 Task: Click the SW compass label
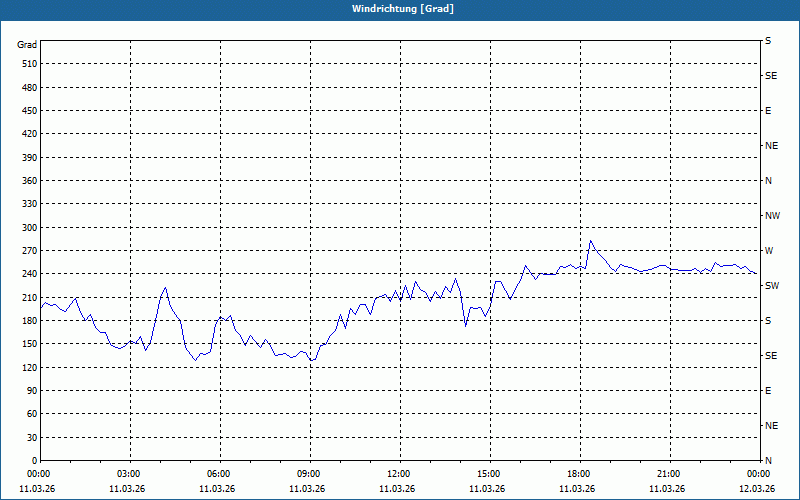[772, 286]
